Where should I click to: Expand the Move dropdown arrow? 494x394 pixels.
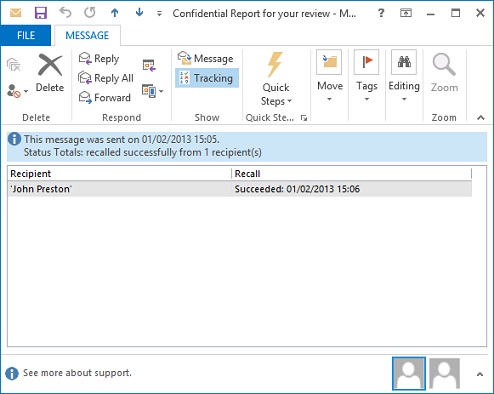click(329, 99)
